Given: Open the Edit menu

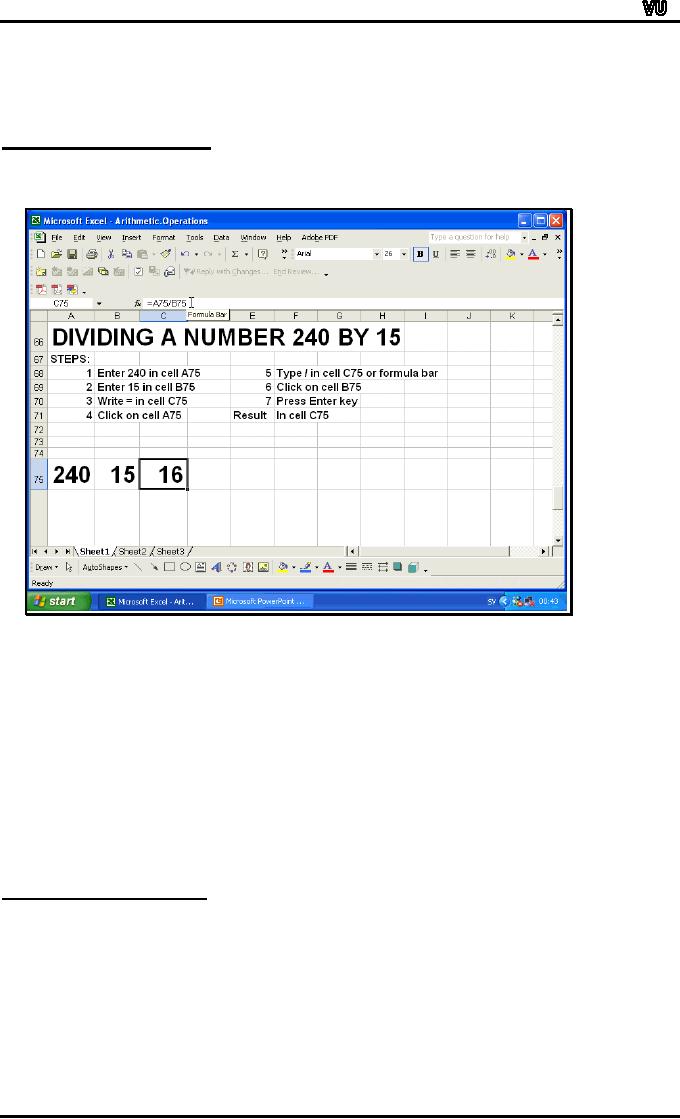Looking at the screenshot, I should (x=79, y=238).
